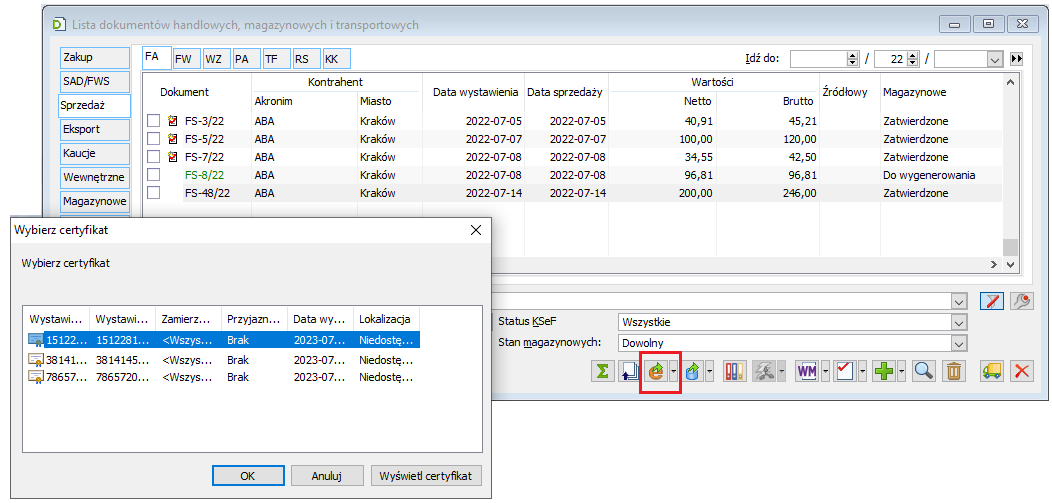Viewport: 1052px width, 503px height.
Task: Select the FS-48/22 document row
Action: point(572,193)
